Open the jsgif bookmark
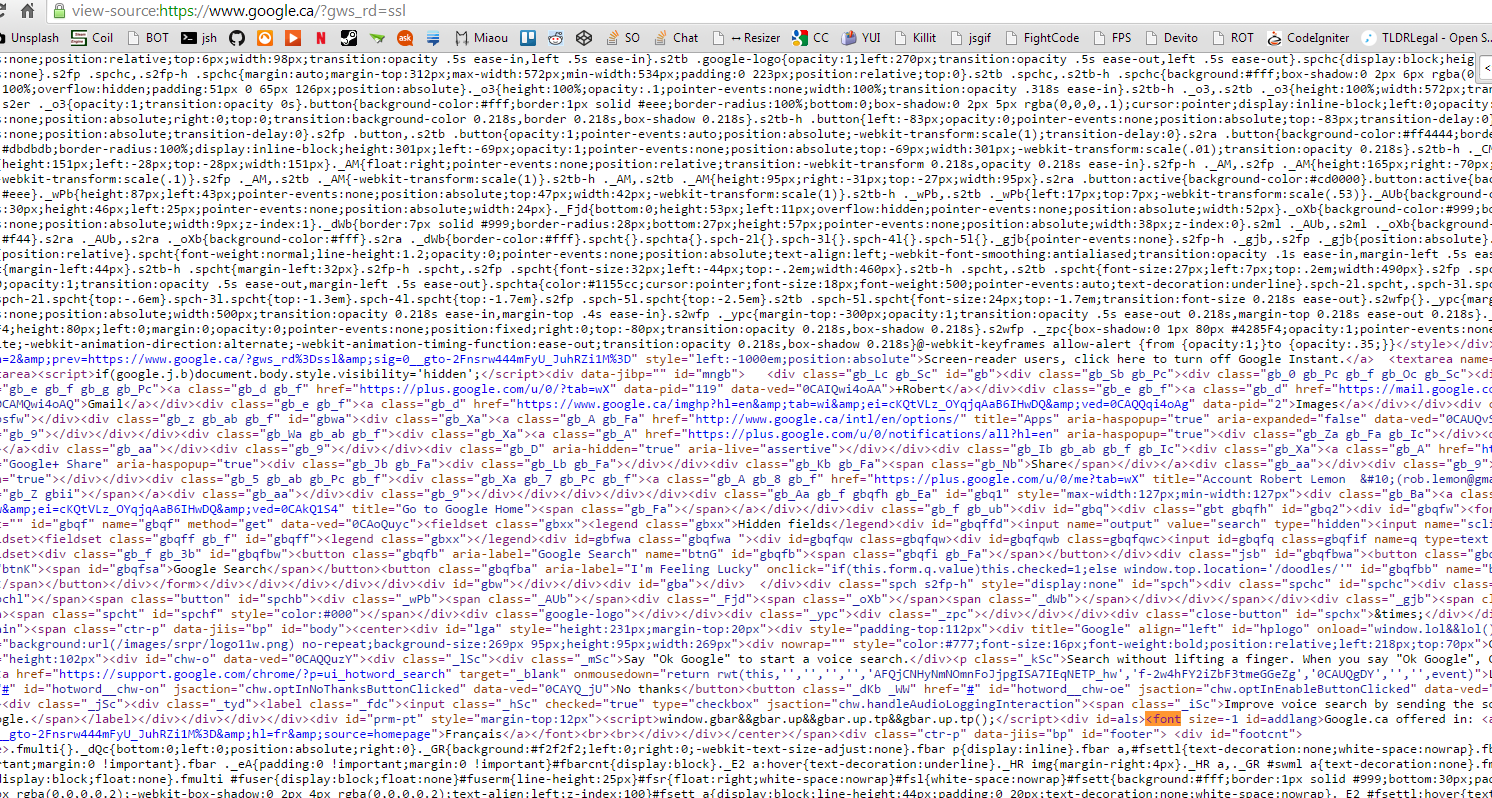Viewport: 1492px width, 798px height. pyautogui.click(x=971, y=38)
